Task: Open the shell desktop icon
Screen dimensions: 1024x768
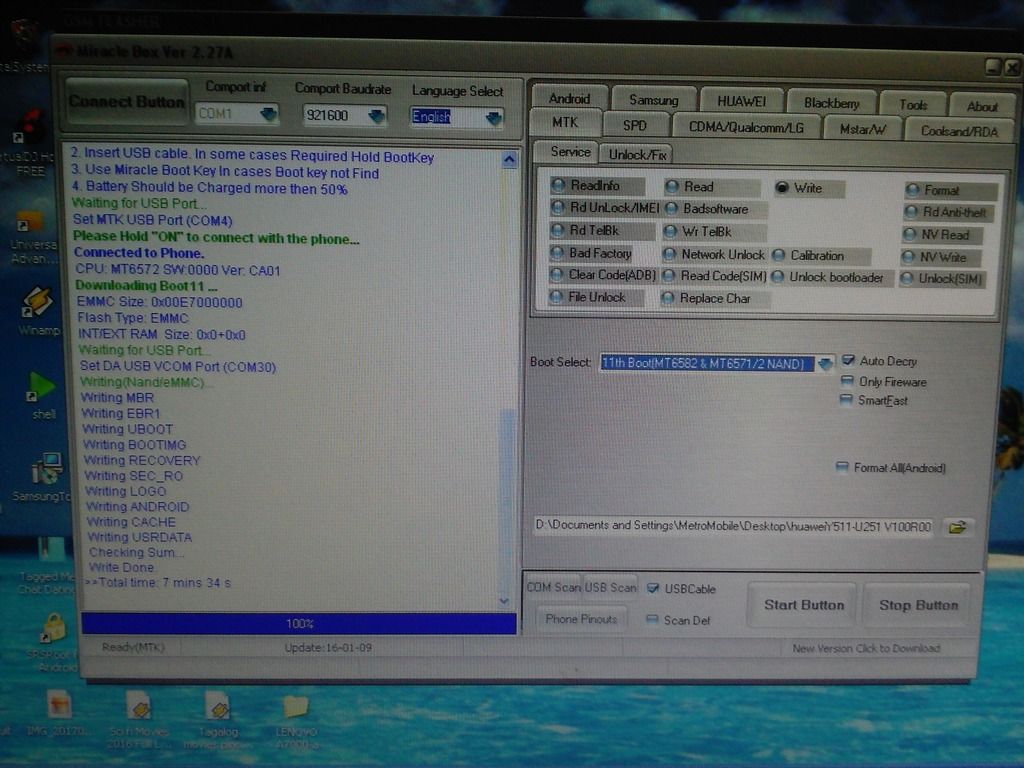Action: pyautogui.click(x=42, y=385)
